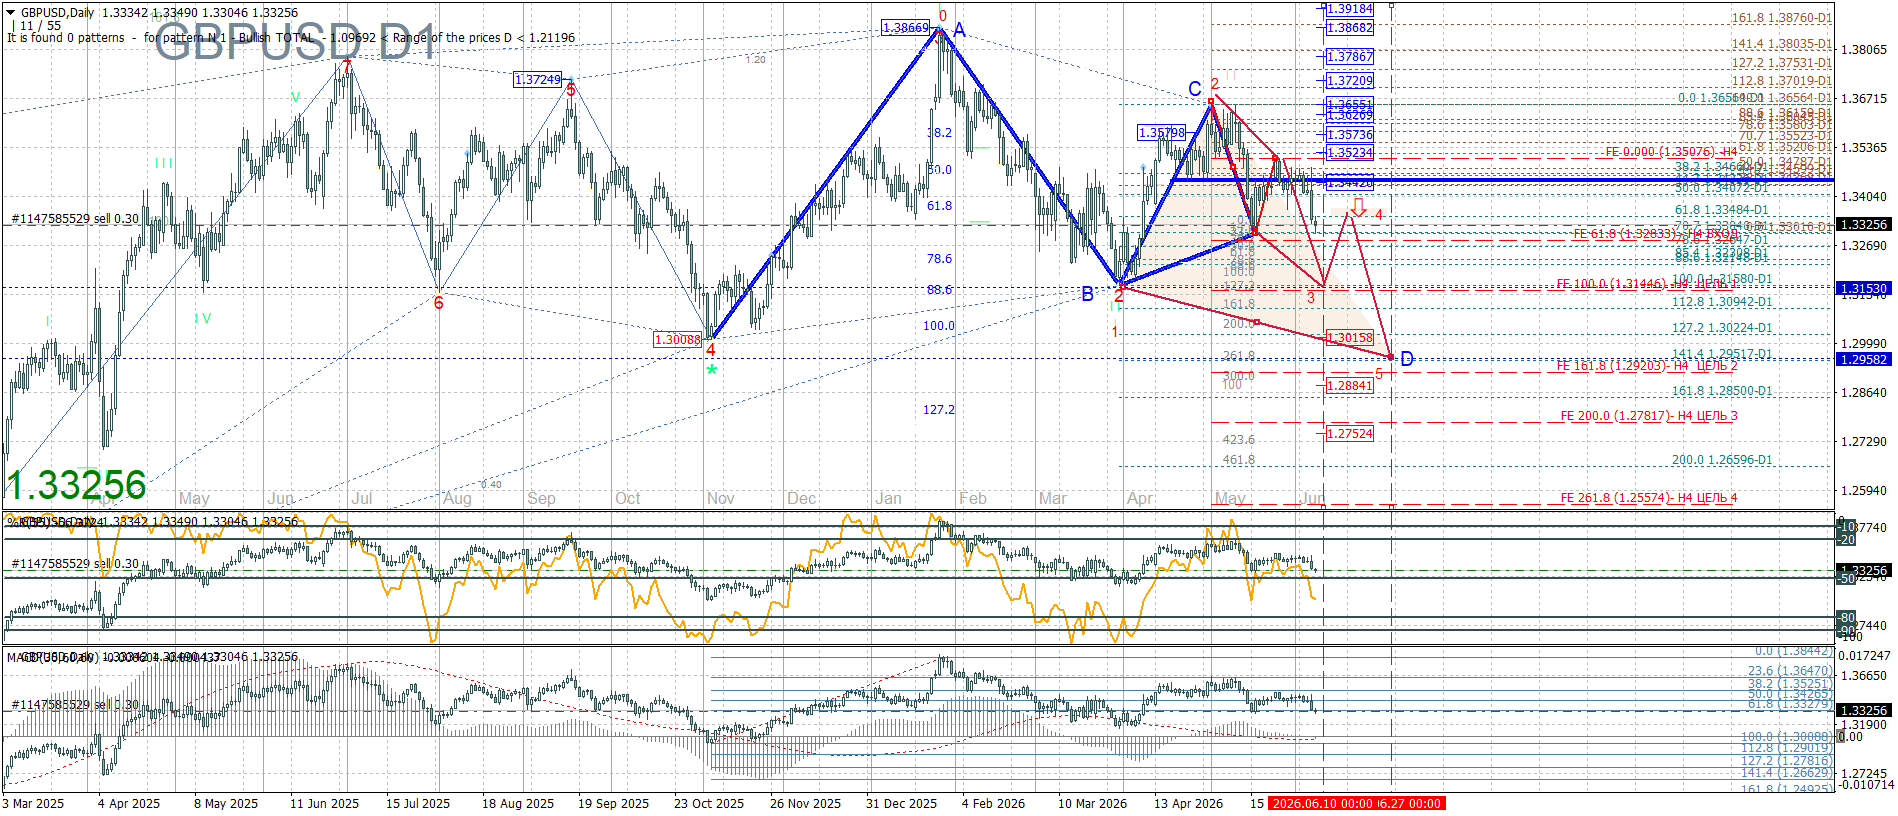
Task: Select the sell 0.30 order label on main chart
Action: coord(75,218)
